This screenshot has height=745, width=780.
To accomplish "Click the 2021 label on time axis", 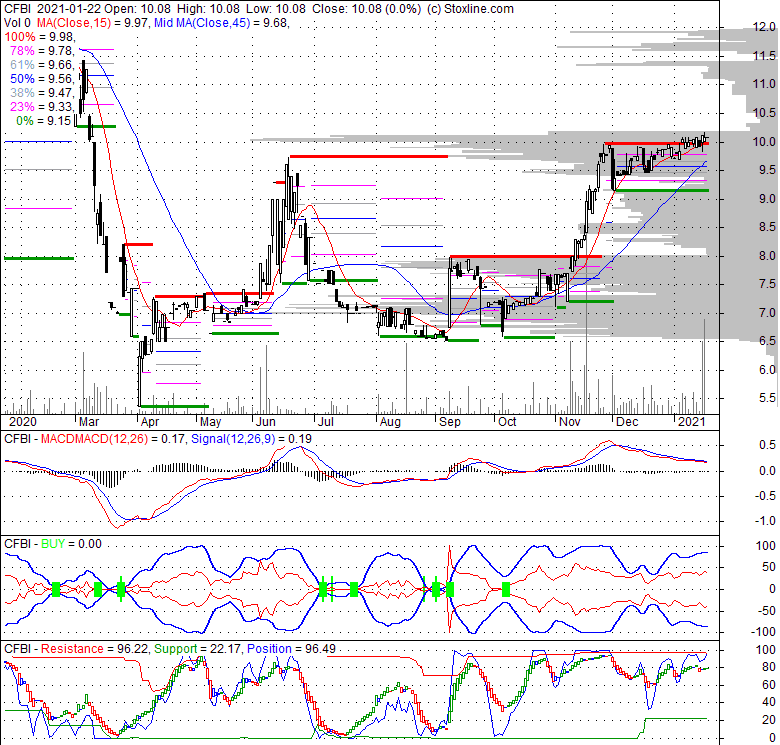I will click(692, 422).
